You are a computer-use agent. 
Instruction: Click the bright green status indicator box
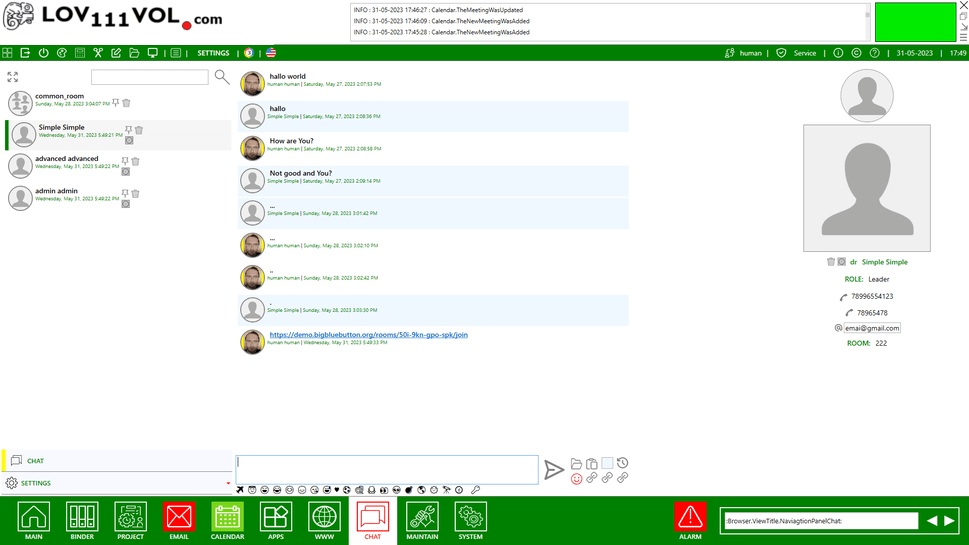[x=915, y=22]
